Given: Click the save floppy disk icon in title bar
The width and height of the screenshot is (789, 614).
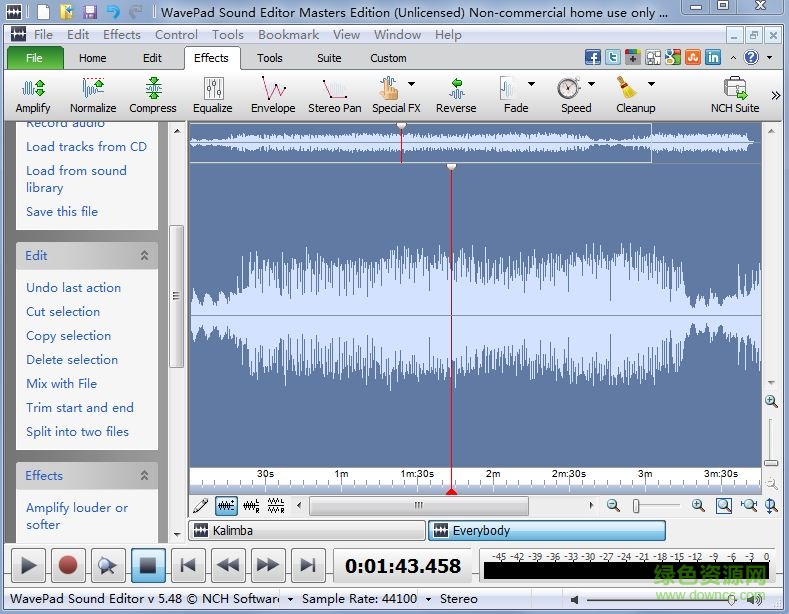Looking at the screenshot, I should coord(90,12).
